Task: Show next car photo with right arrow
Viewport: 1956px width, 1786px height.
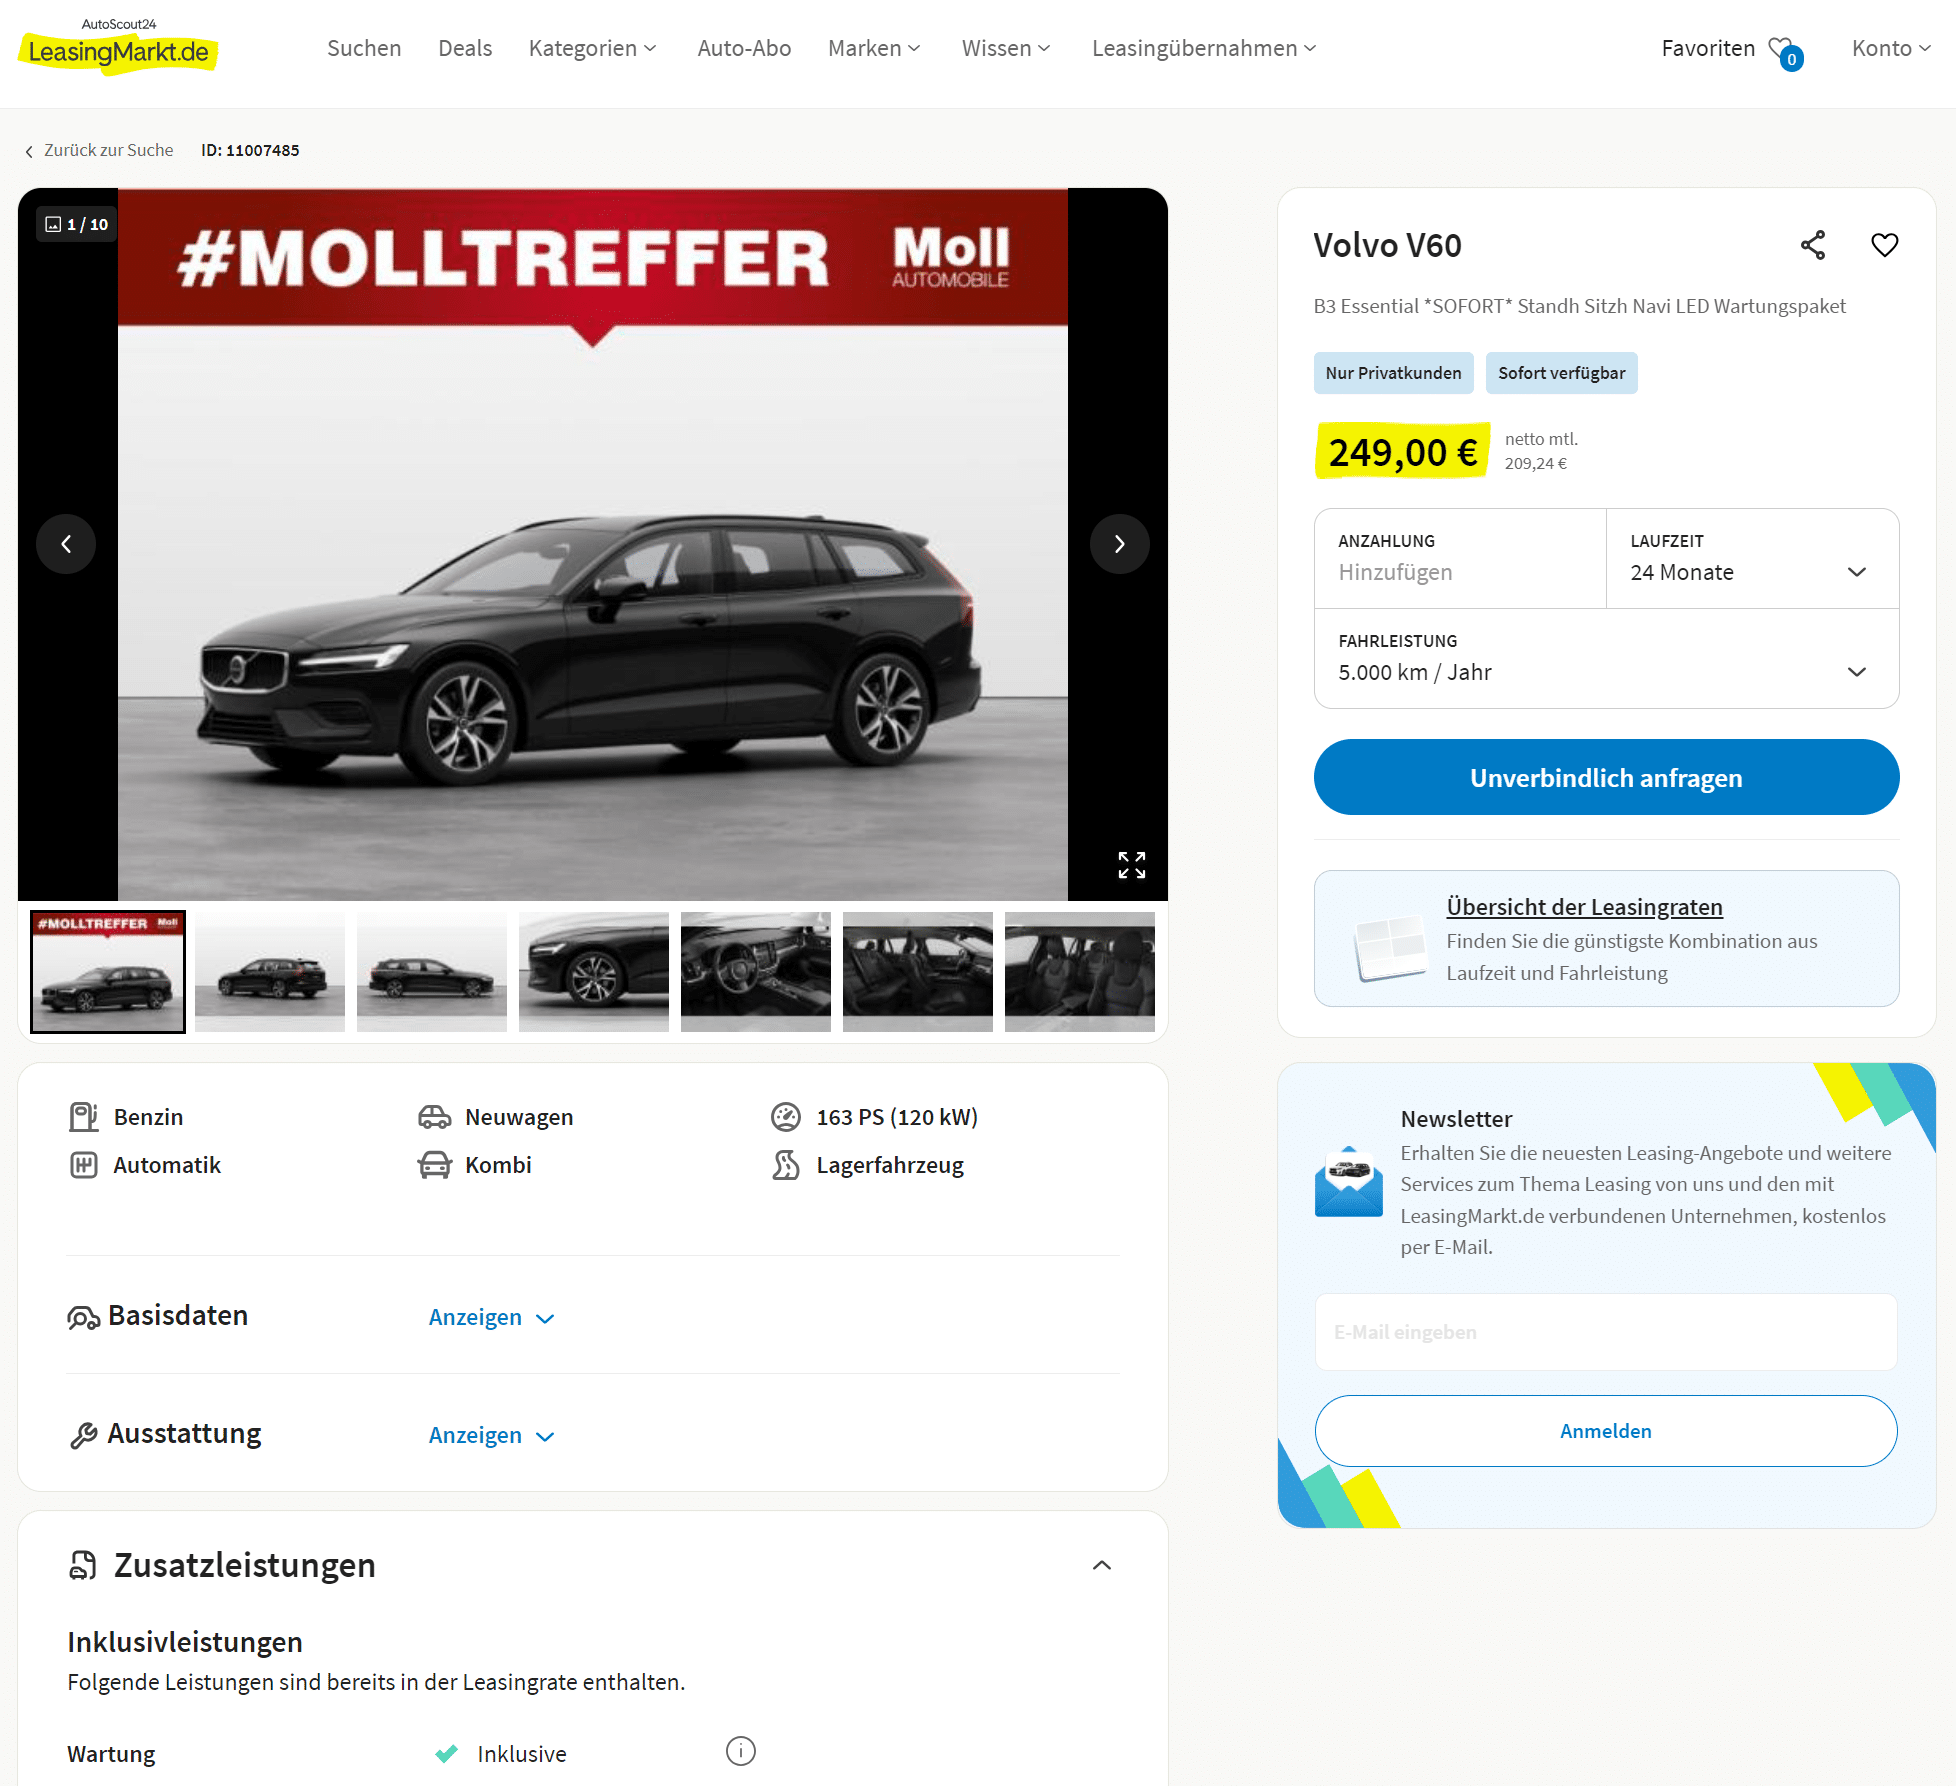Action: 1119,544
